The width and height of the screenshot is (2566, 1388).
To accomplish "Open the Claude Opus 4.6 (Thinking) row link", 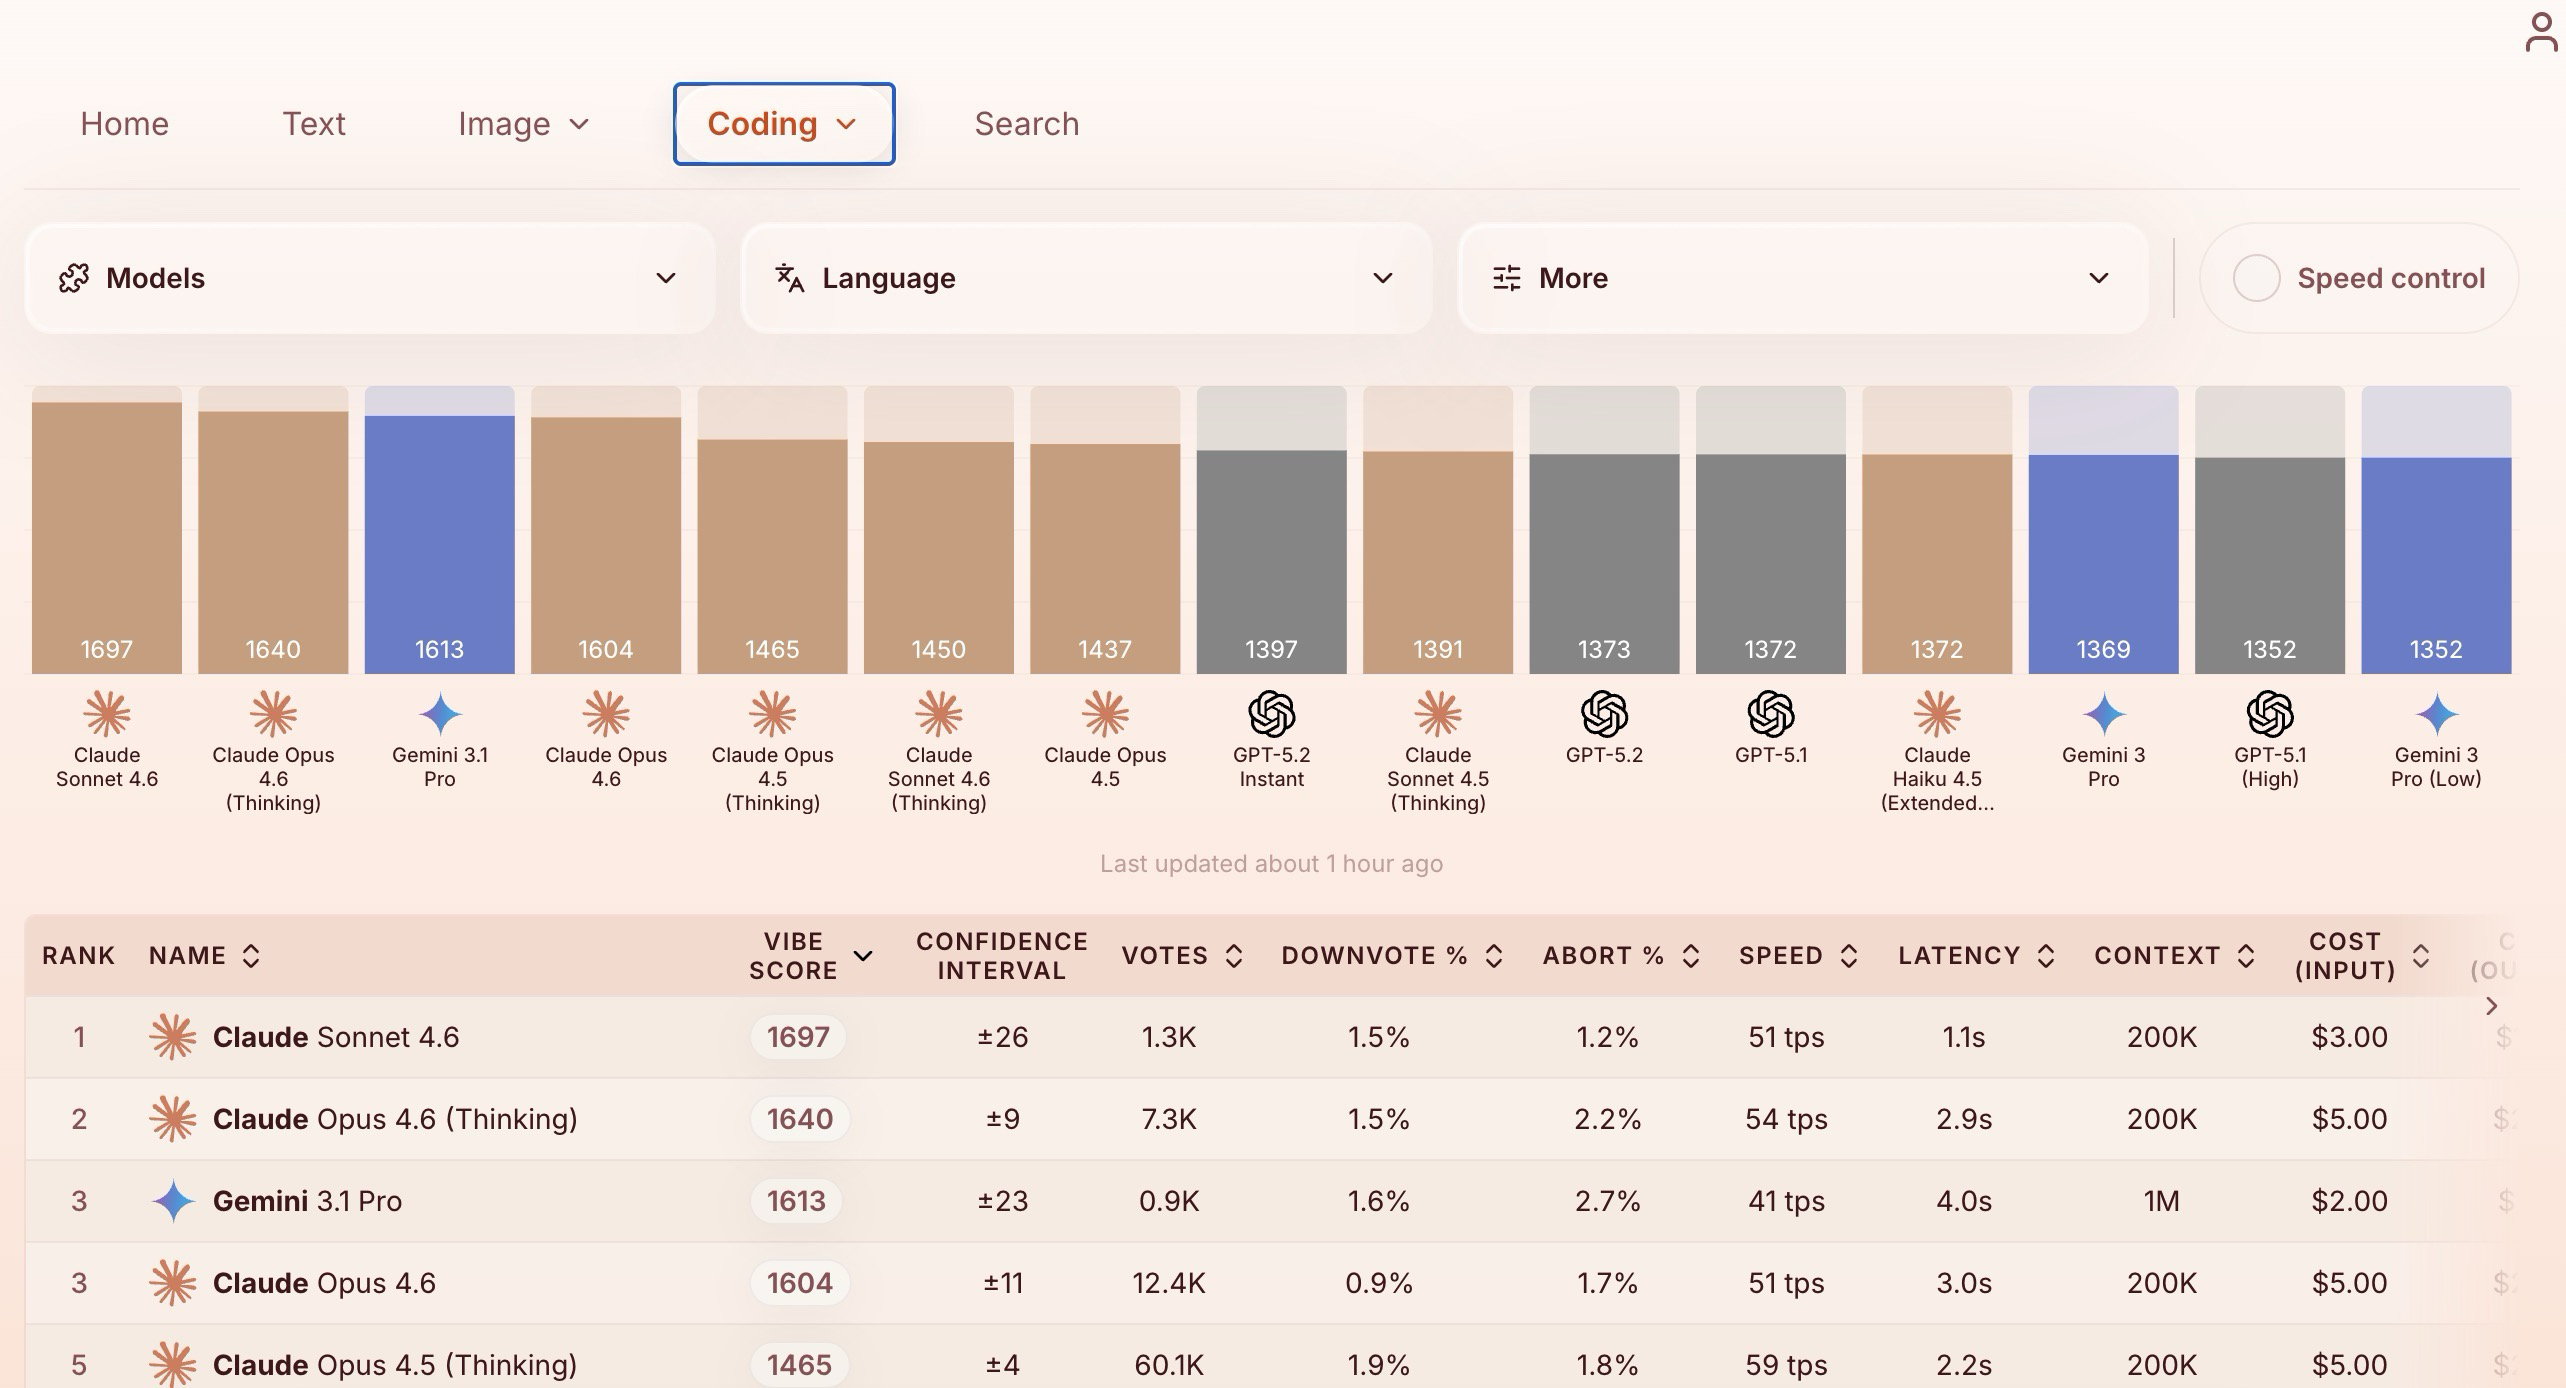I will tap(395, 1119).
